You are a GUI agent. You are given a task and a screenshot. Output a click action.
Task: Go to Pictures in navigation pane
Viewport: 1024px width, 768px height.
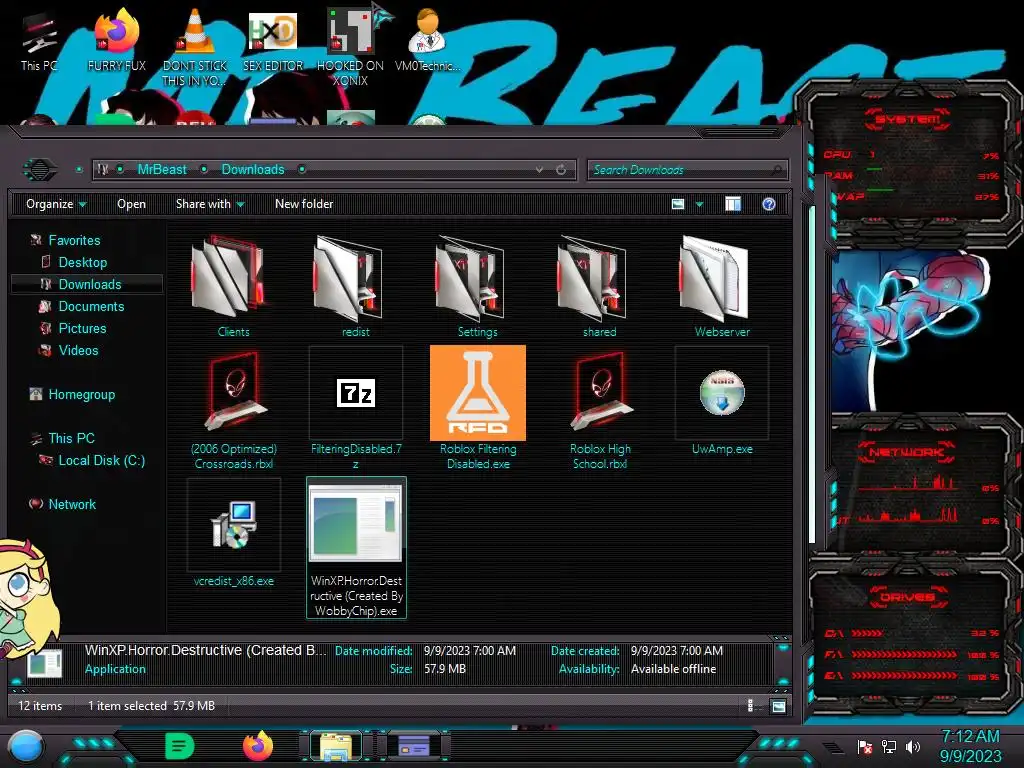82,328
